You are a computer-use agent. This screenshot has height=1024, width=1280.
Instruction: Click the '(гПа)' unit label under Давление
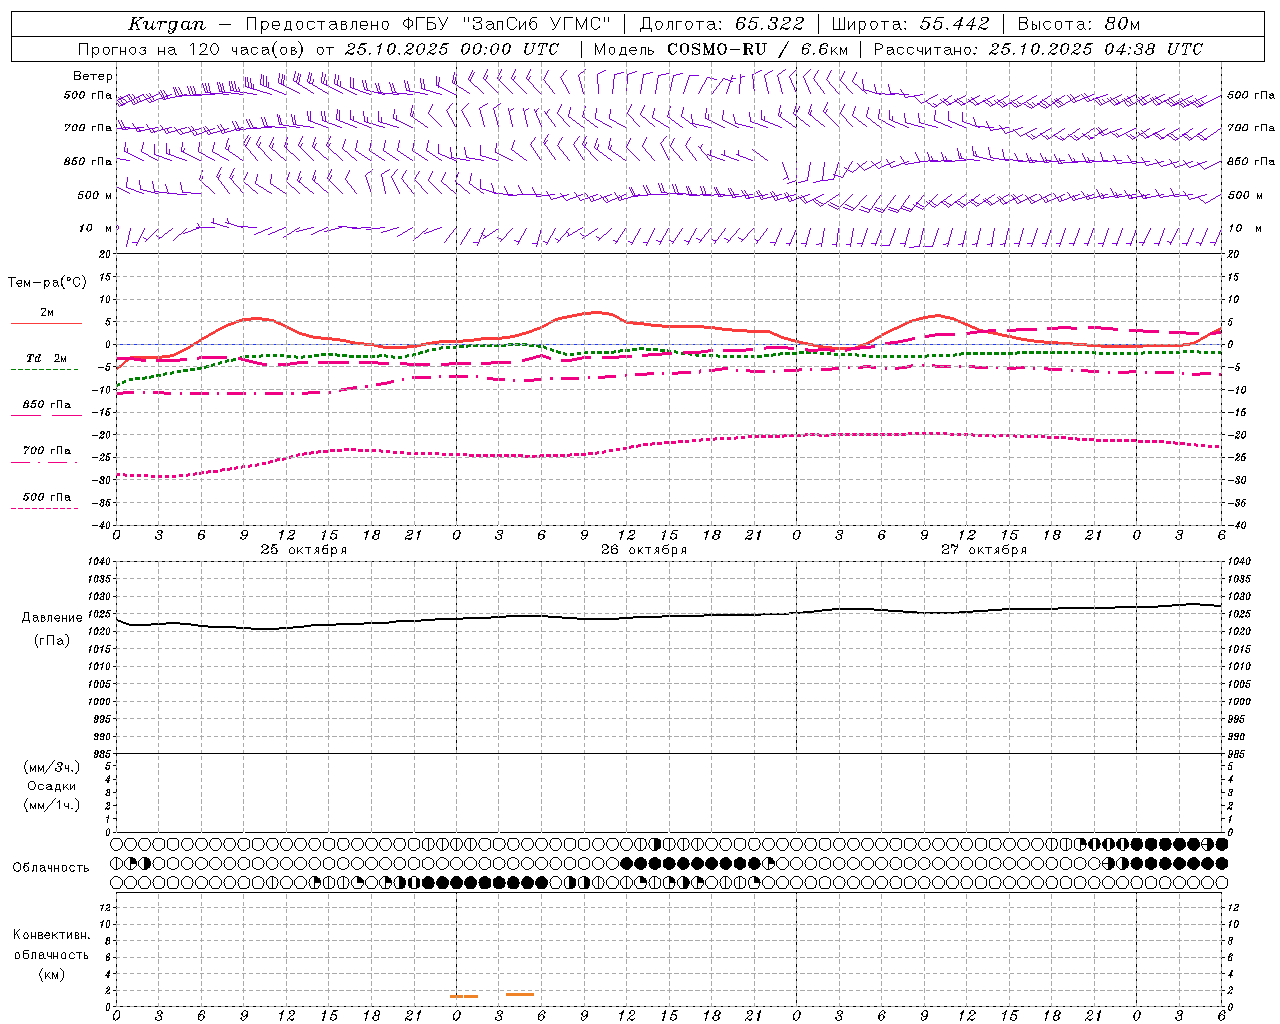point(51,641)
